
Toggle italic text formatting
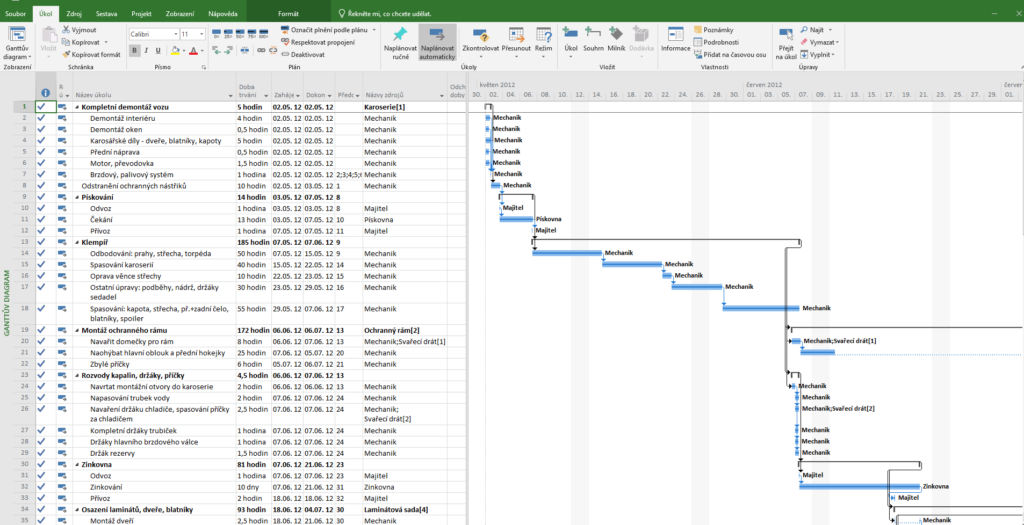(146, 50)
